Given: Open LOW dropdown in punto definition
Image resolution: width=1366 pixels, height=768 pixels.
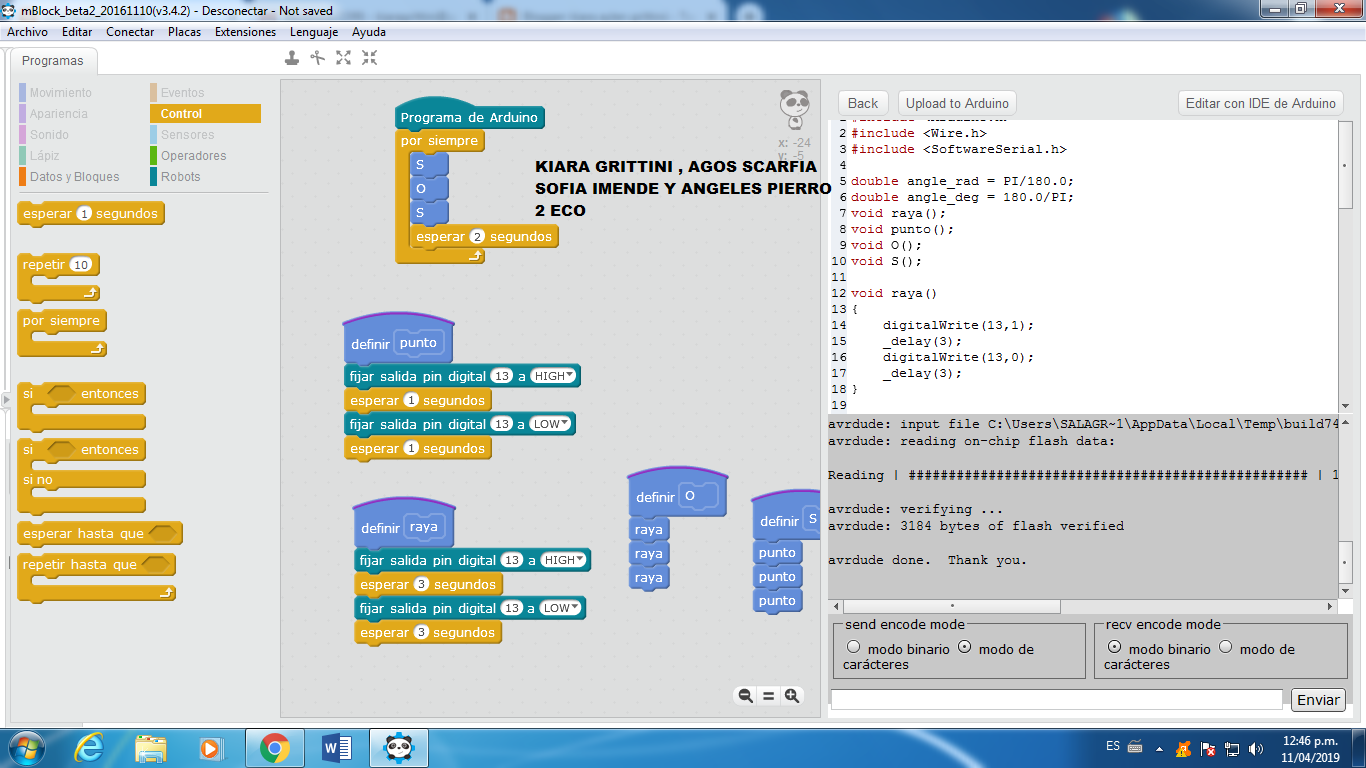Looking at the screenshot, I should (x=551, y=424).
